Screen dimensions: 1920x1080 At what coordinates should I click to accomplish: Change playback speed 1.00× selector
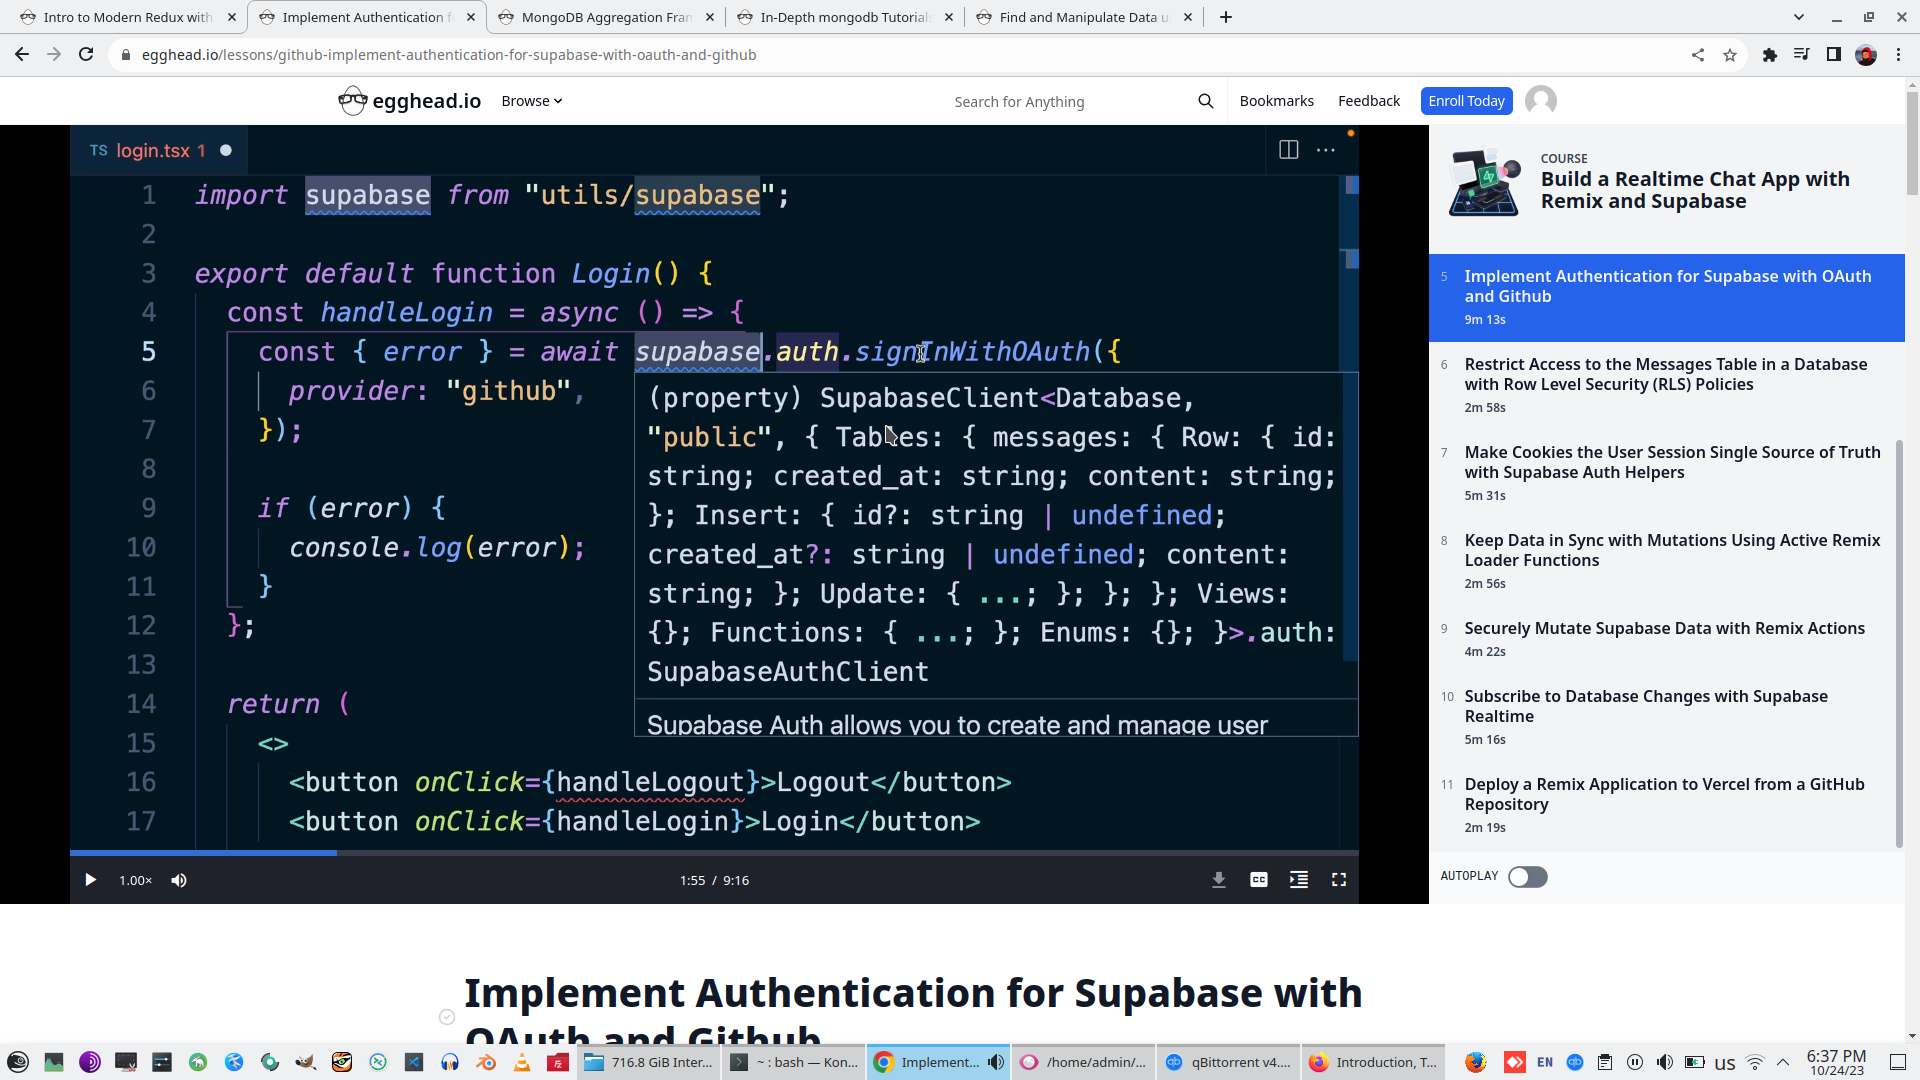(x=135, y=880)
